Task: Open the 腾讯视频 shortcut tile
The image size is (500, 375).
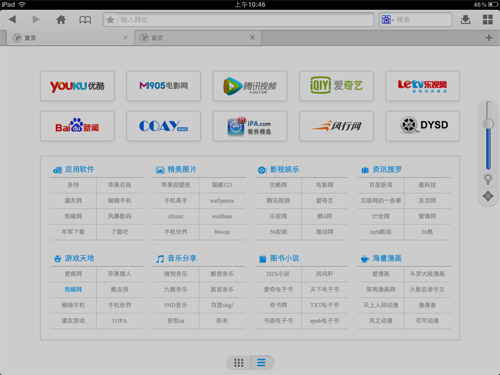Action: coord(250,86)
